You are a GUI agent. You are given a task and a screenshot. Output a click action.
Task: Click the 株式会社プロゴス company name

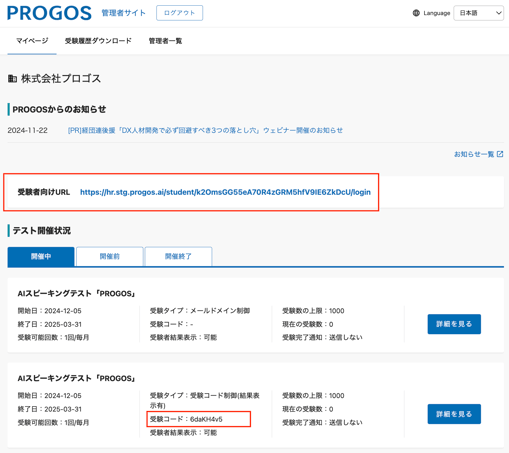(x=61, y=79)
